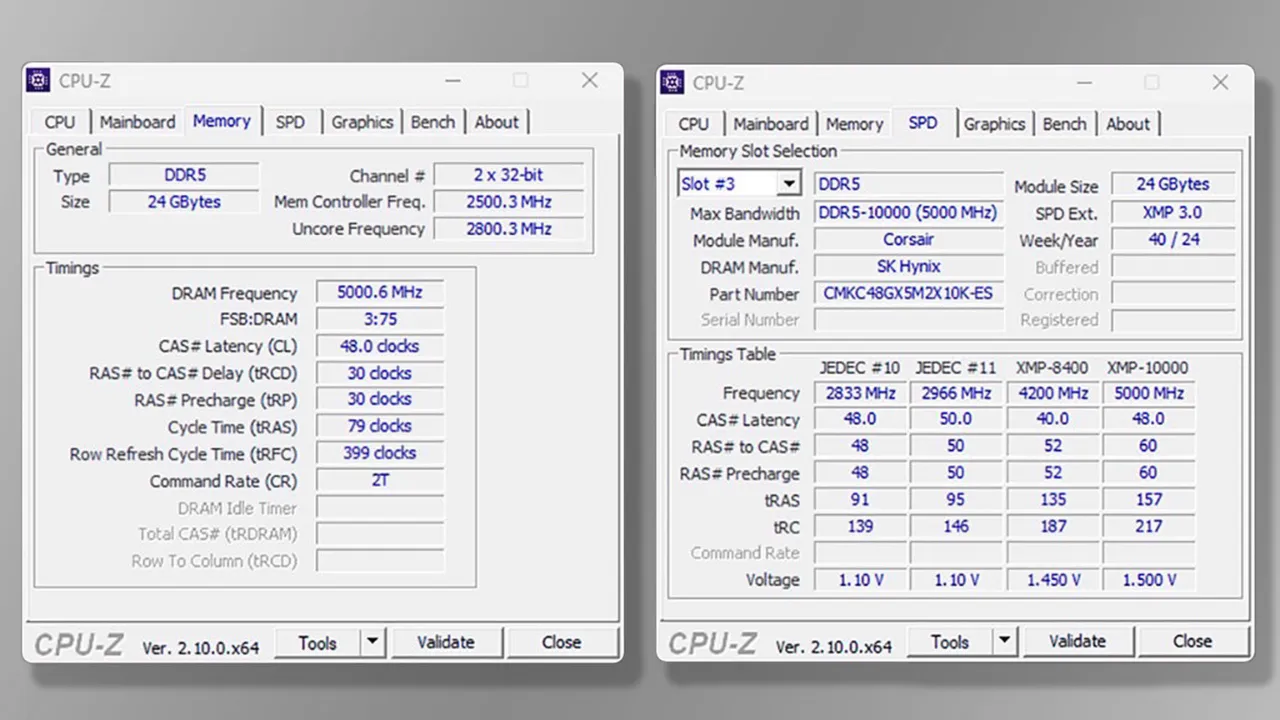Open the CPU tab in the right window
This screenshot has width=1280, height=720.
694,124
